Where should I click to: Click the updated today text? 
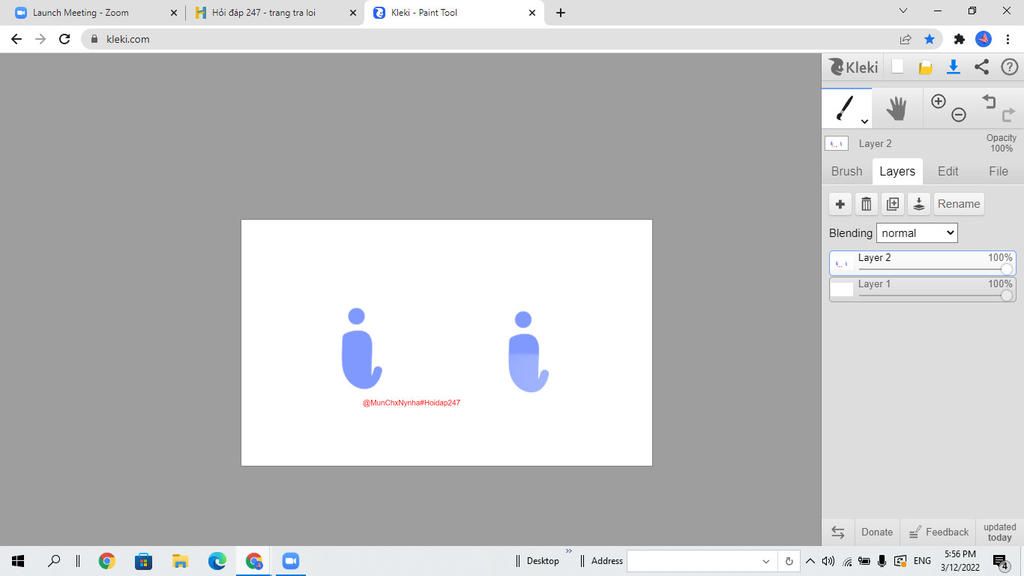tap(999, 532)
